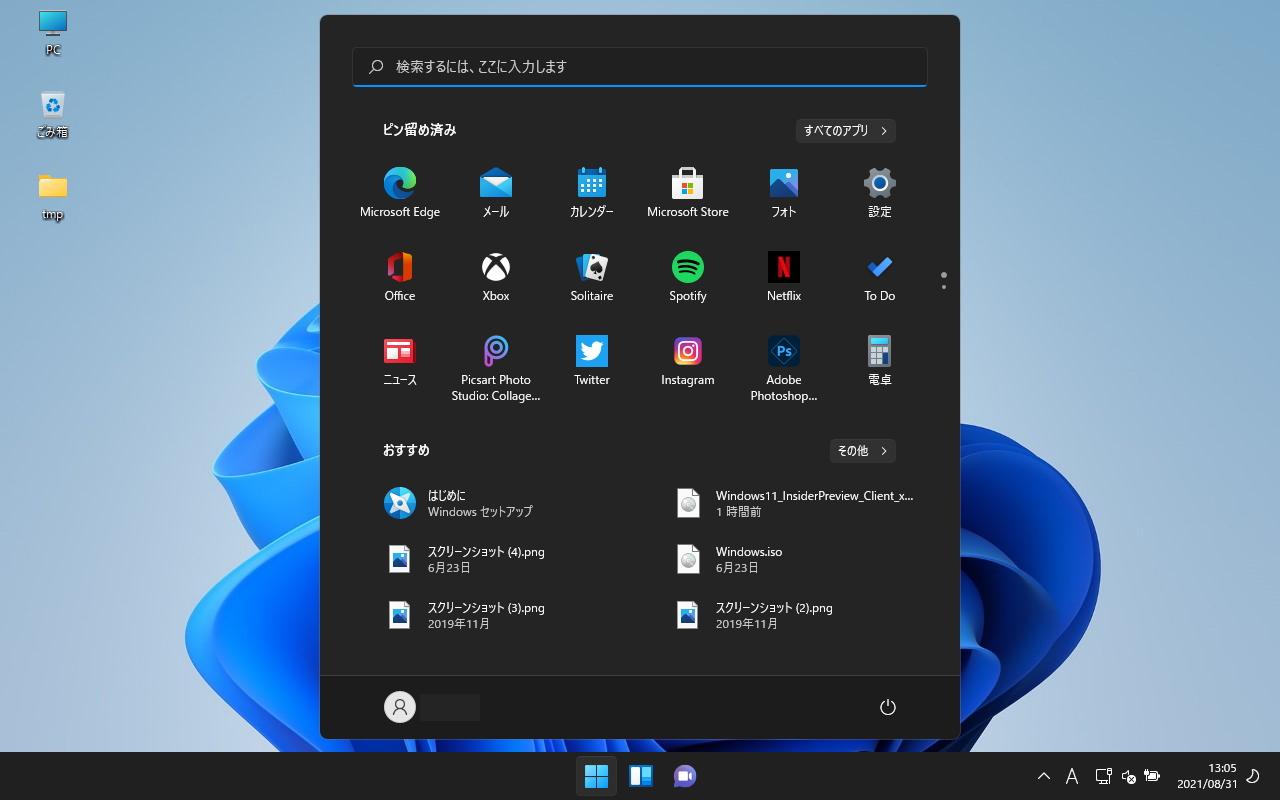Click すべてのアプリ button
Viewport: 1280px width, 800px height.
pyautogui.click(x=846, y=131)
